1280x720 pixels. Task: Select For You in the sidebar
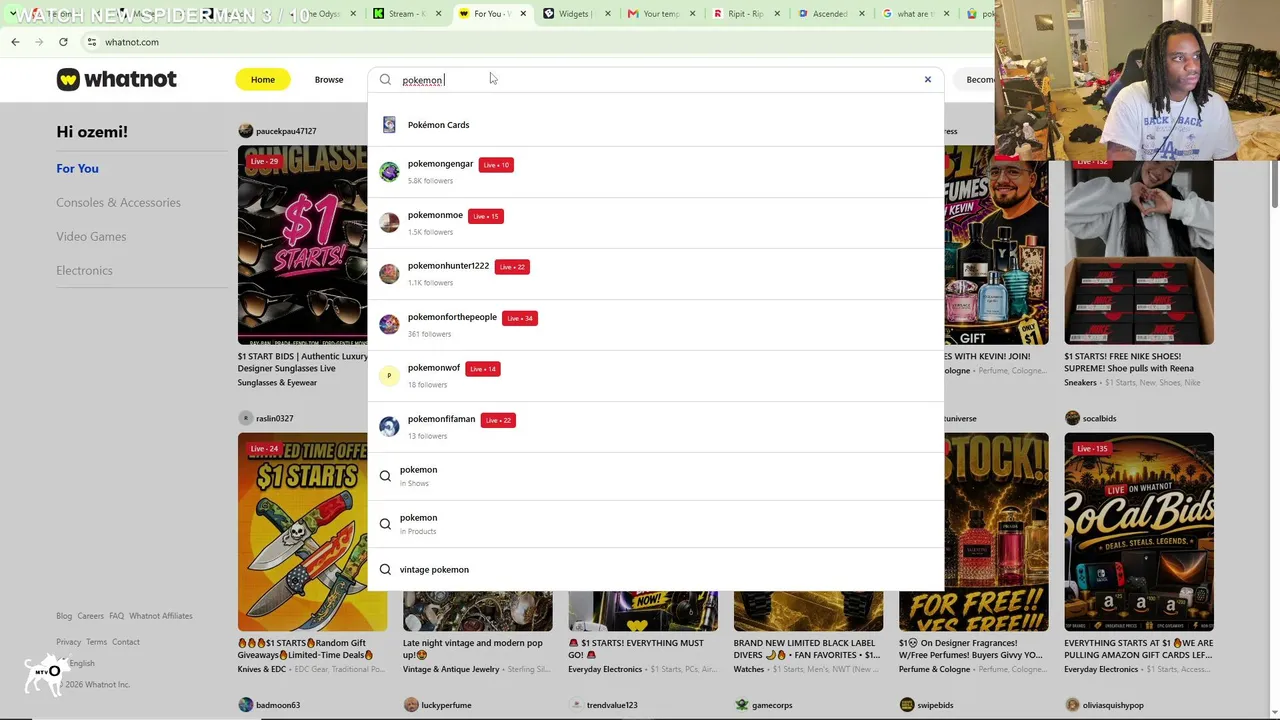[77, 168]
